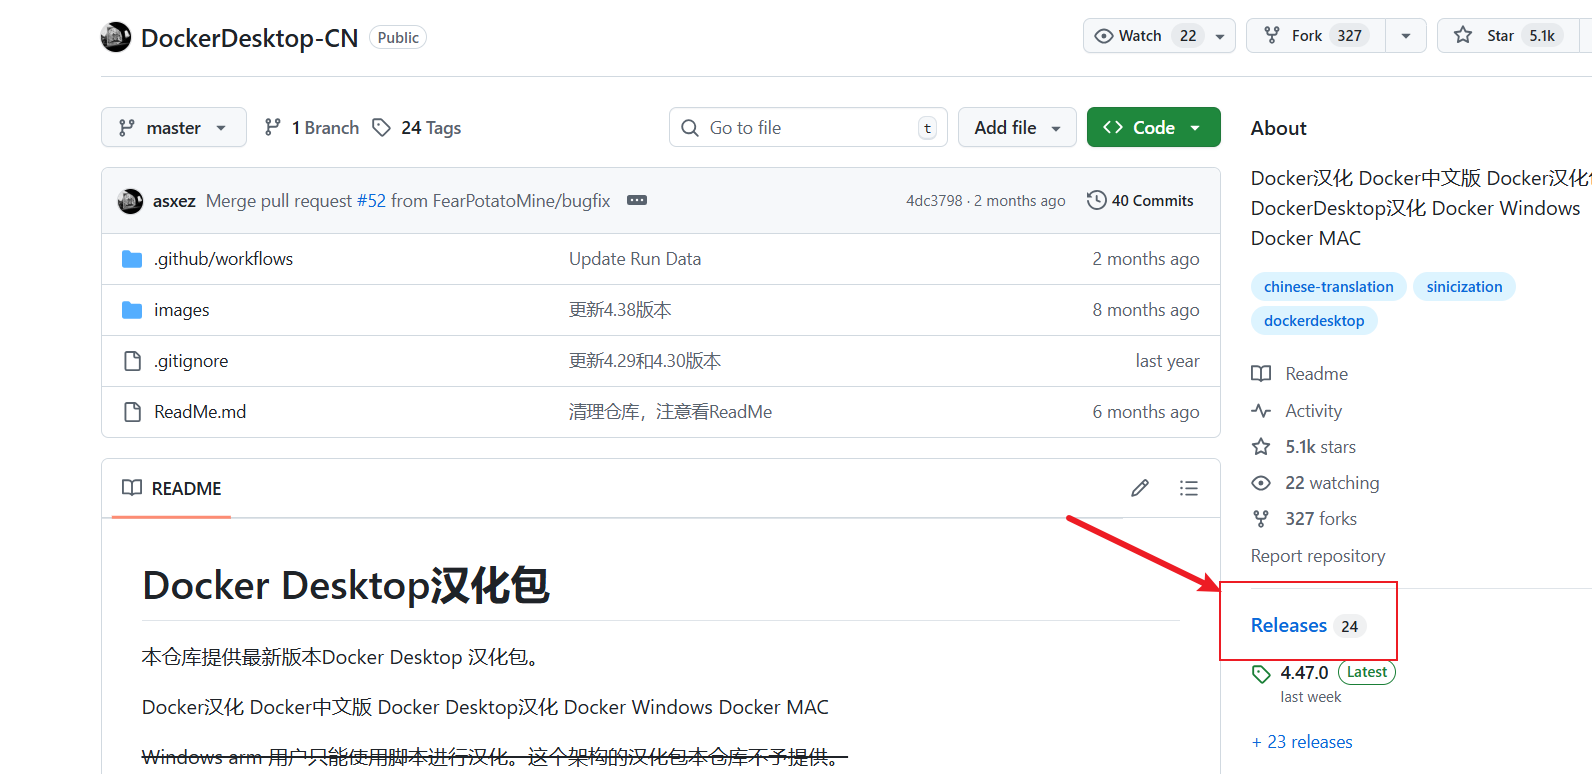Screen dimensions: 1592x774
Task: Click the star icon on Star button
Action: pyautogui.click(x=1463, y=35)
